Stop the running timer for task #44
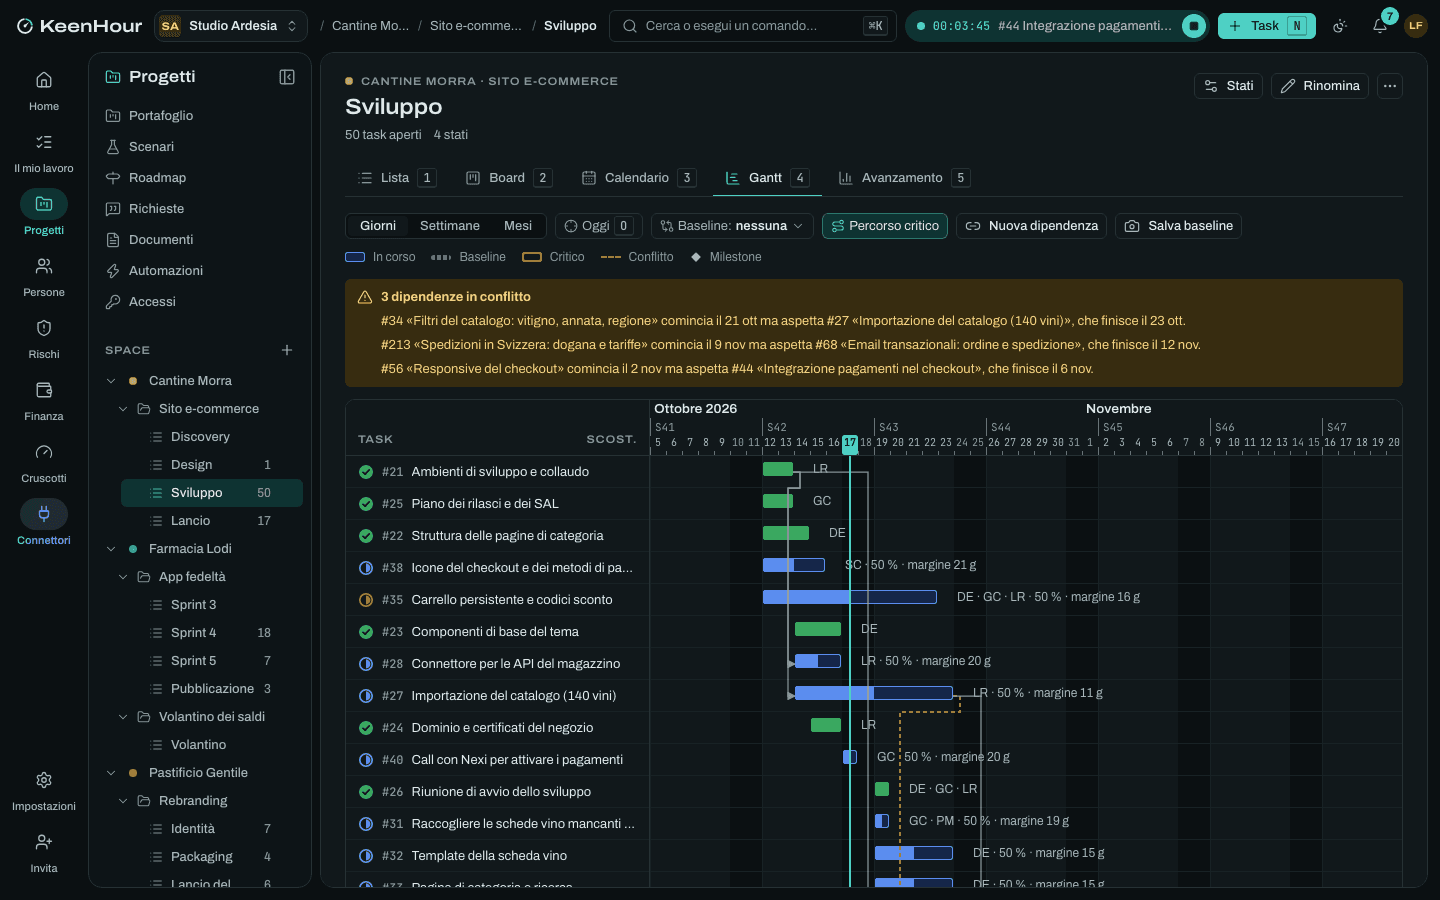1440x900 pixels. 1194,26
